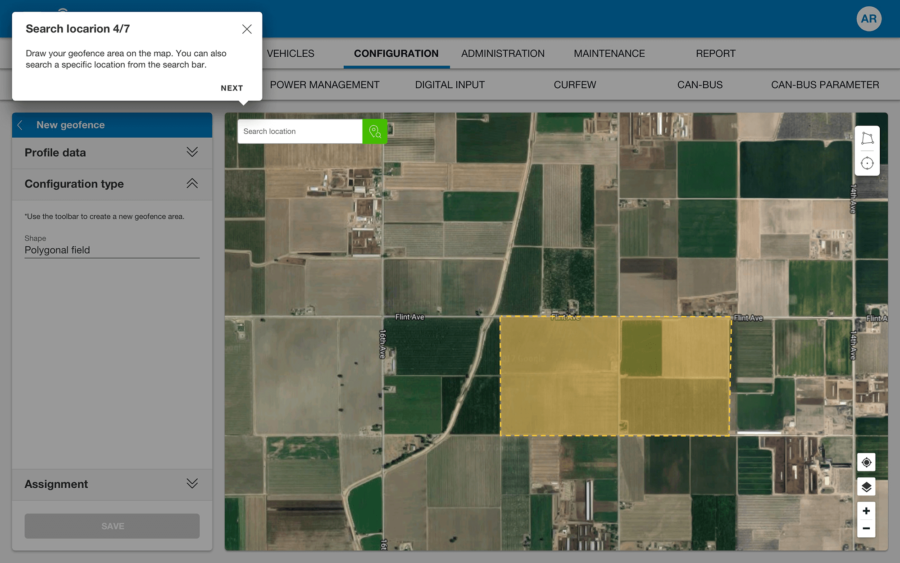Click the SAVE button
This screenshot has width=900, height=563.
click(112, 526)
